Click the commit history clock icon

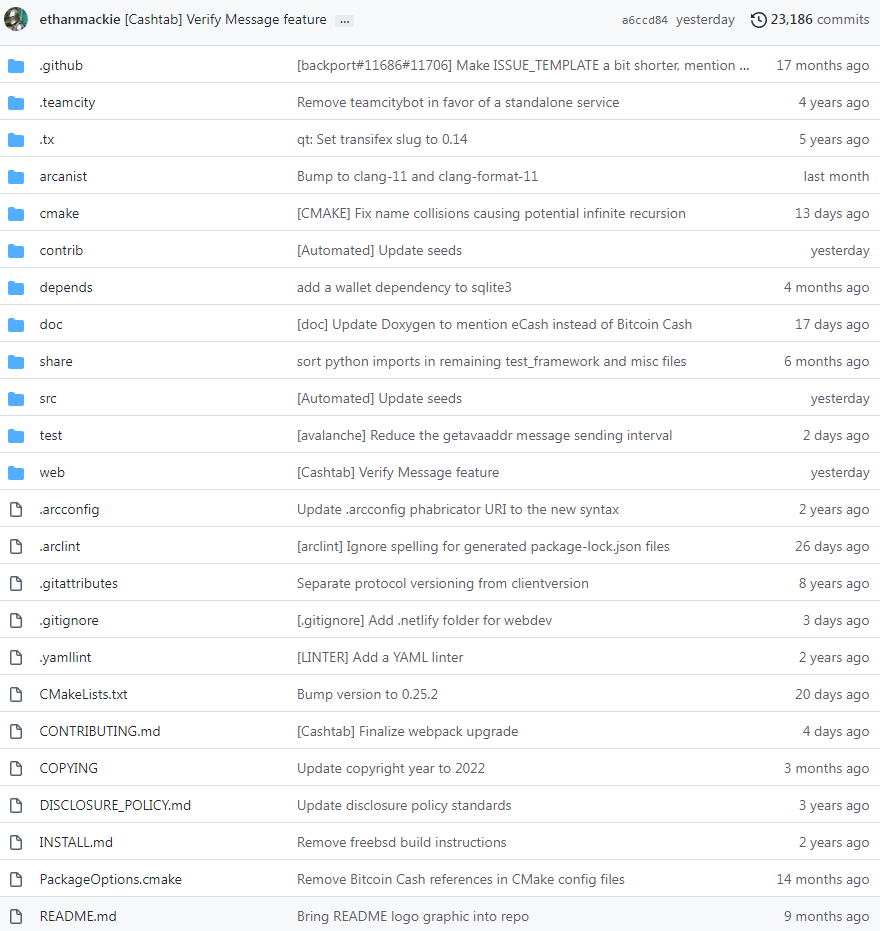758,20
